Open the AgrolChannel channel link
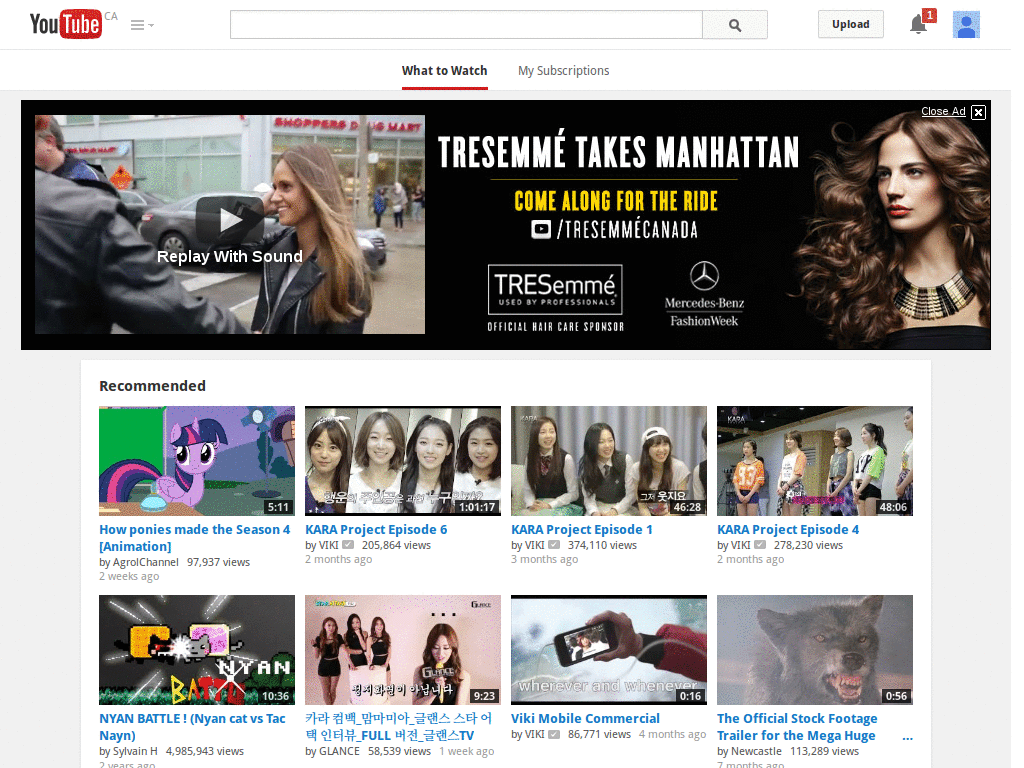The image size is (1024, 768). click(x=145, y=562)
